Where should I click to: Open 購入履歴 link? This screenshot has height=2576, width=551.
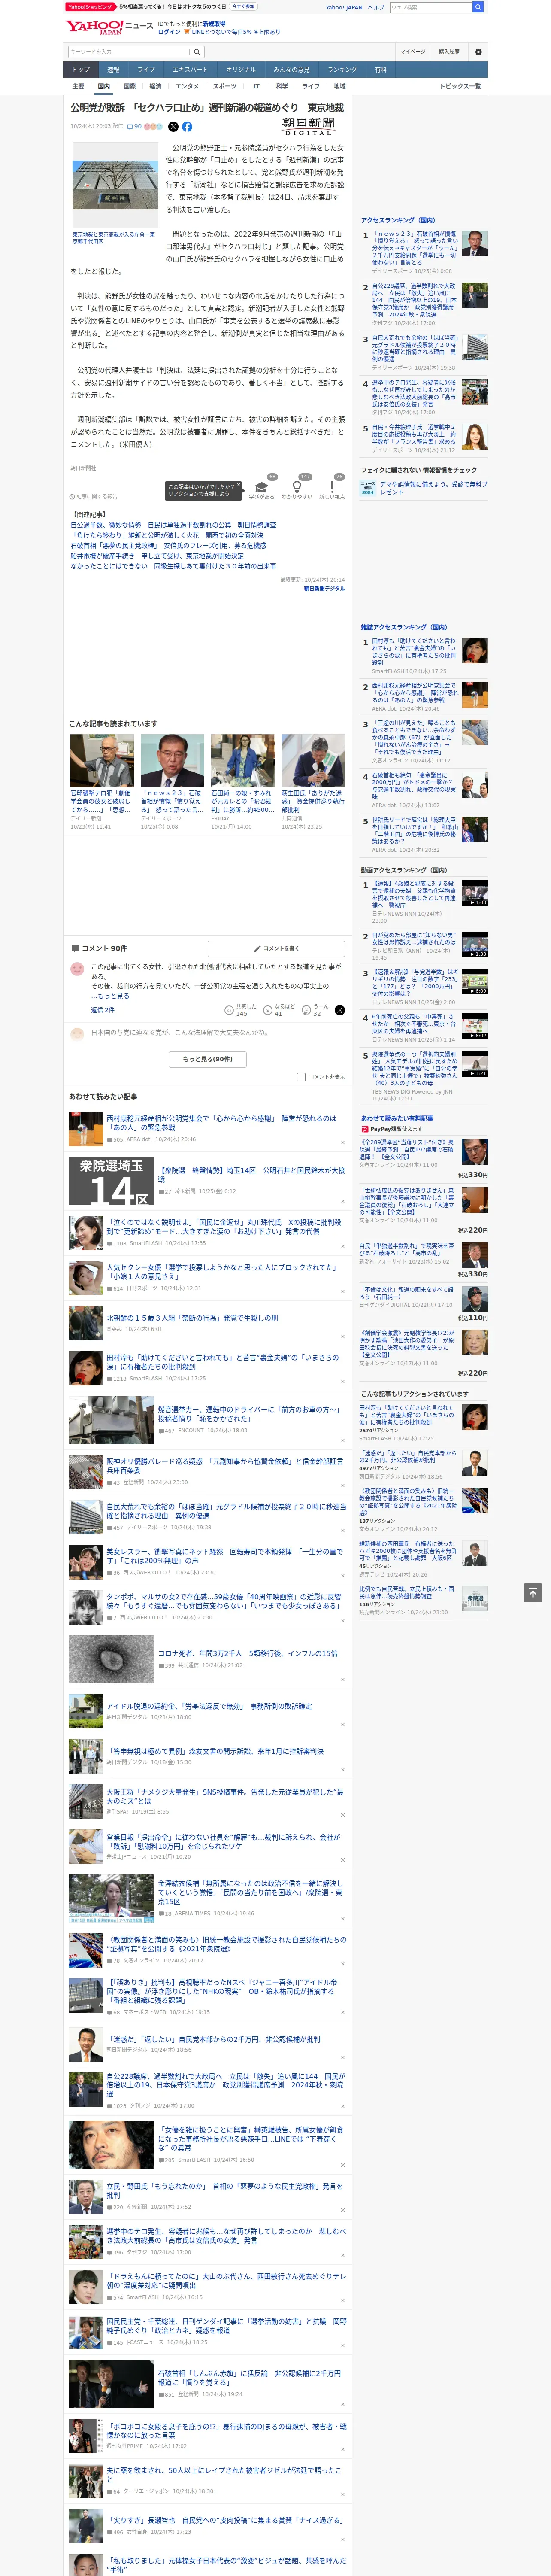[x=449, y=51]
